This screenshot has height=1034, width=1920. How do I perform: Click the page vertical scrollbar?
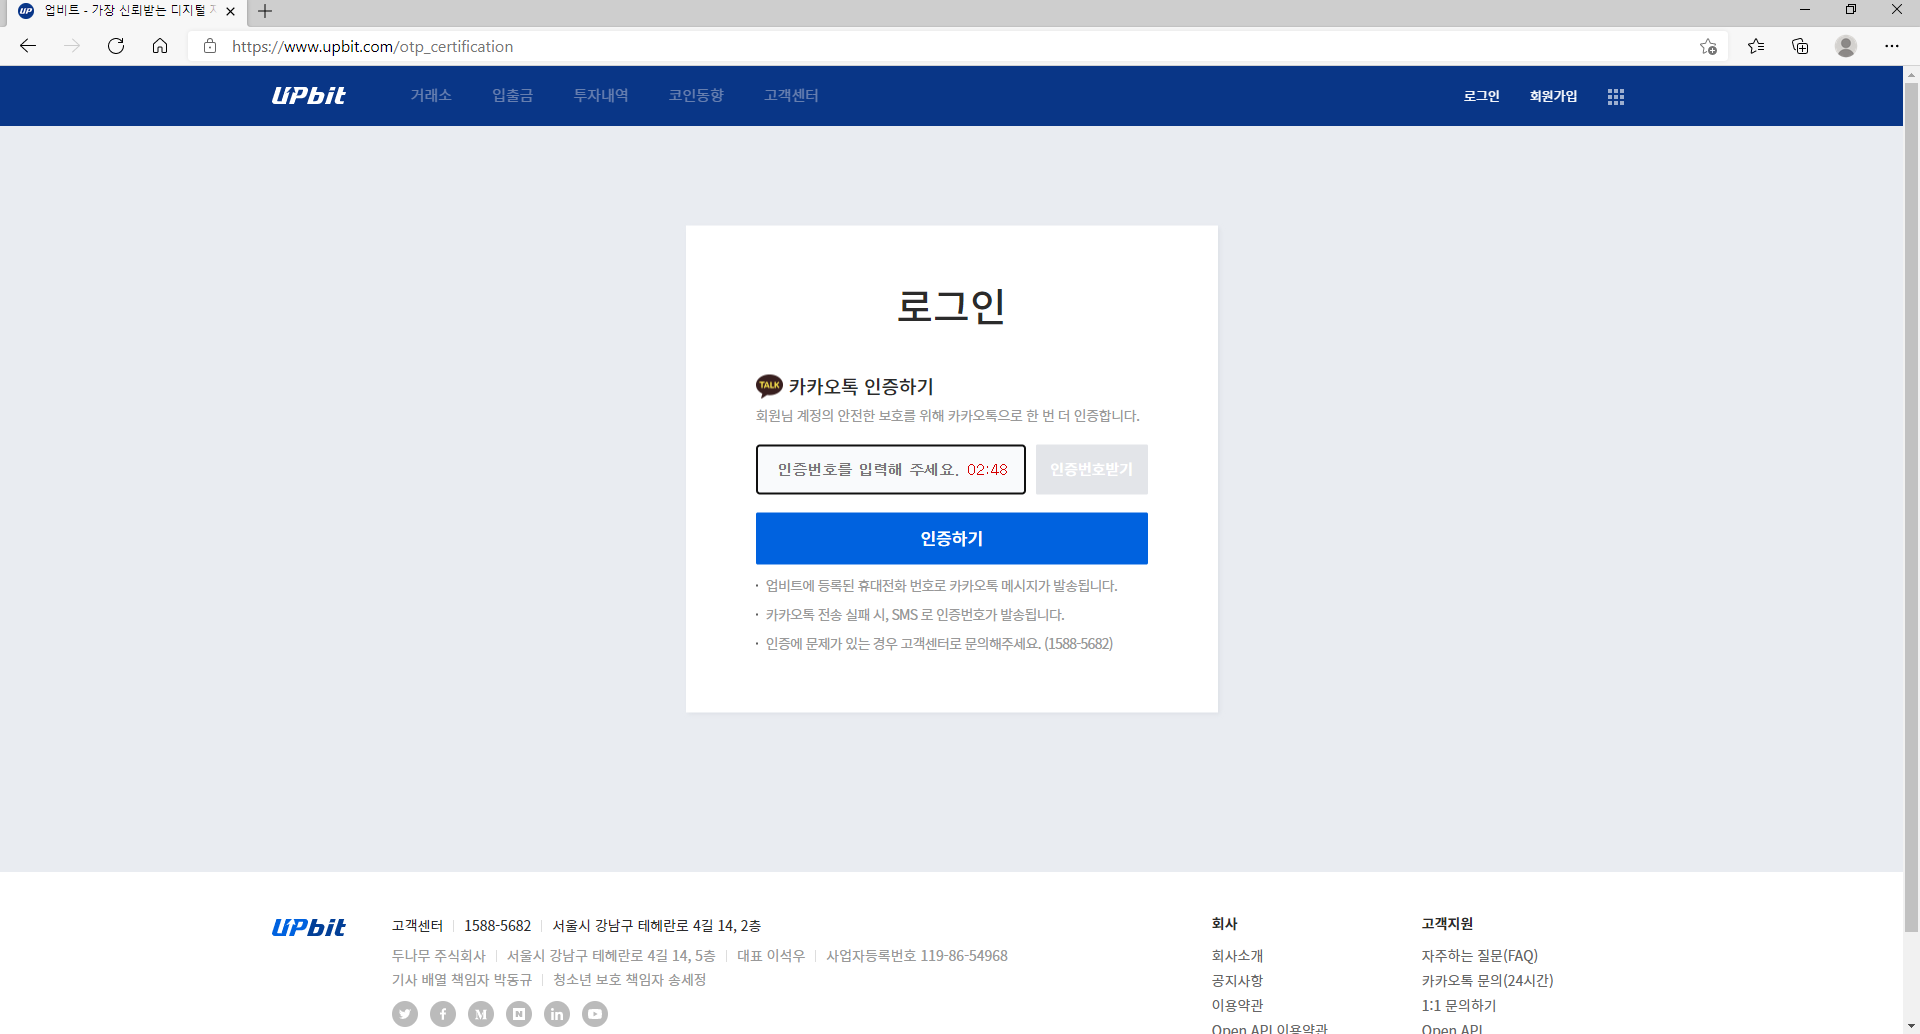tap(1911, 507)
